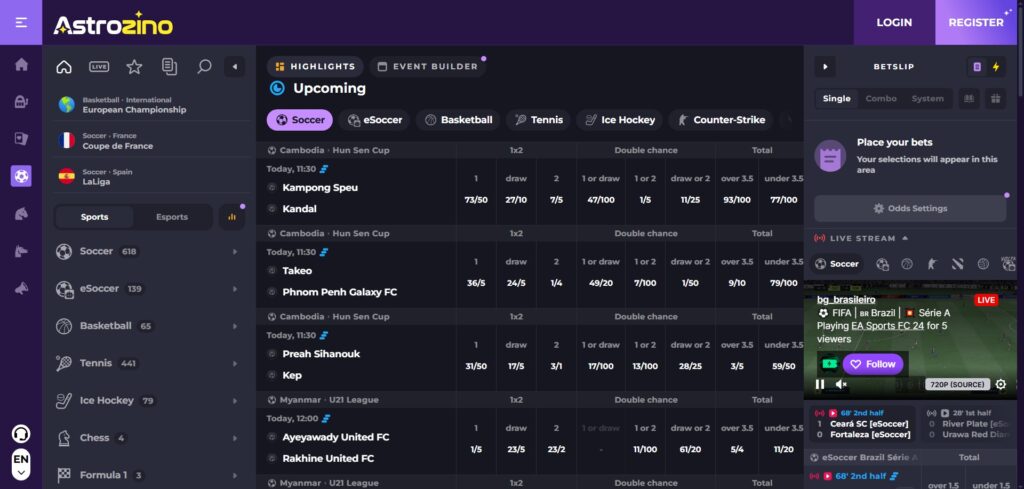Mute the live stream video
This screenshot has height=489, width=1024.
tap(841, 384)
